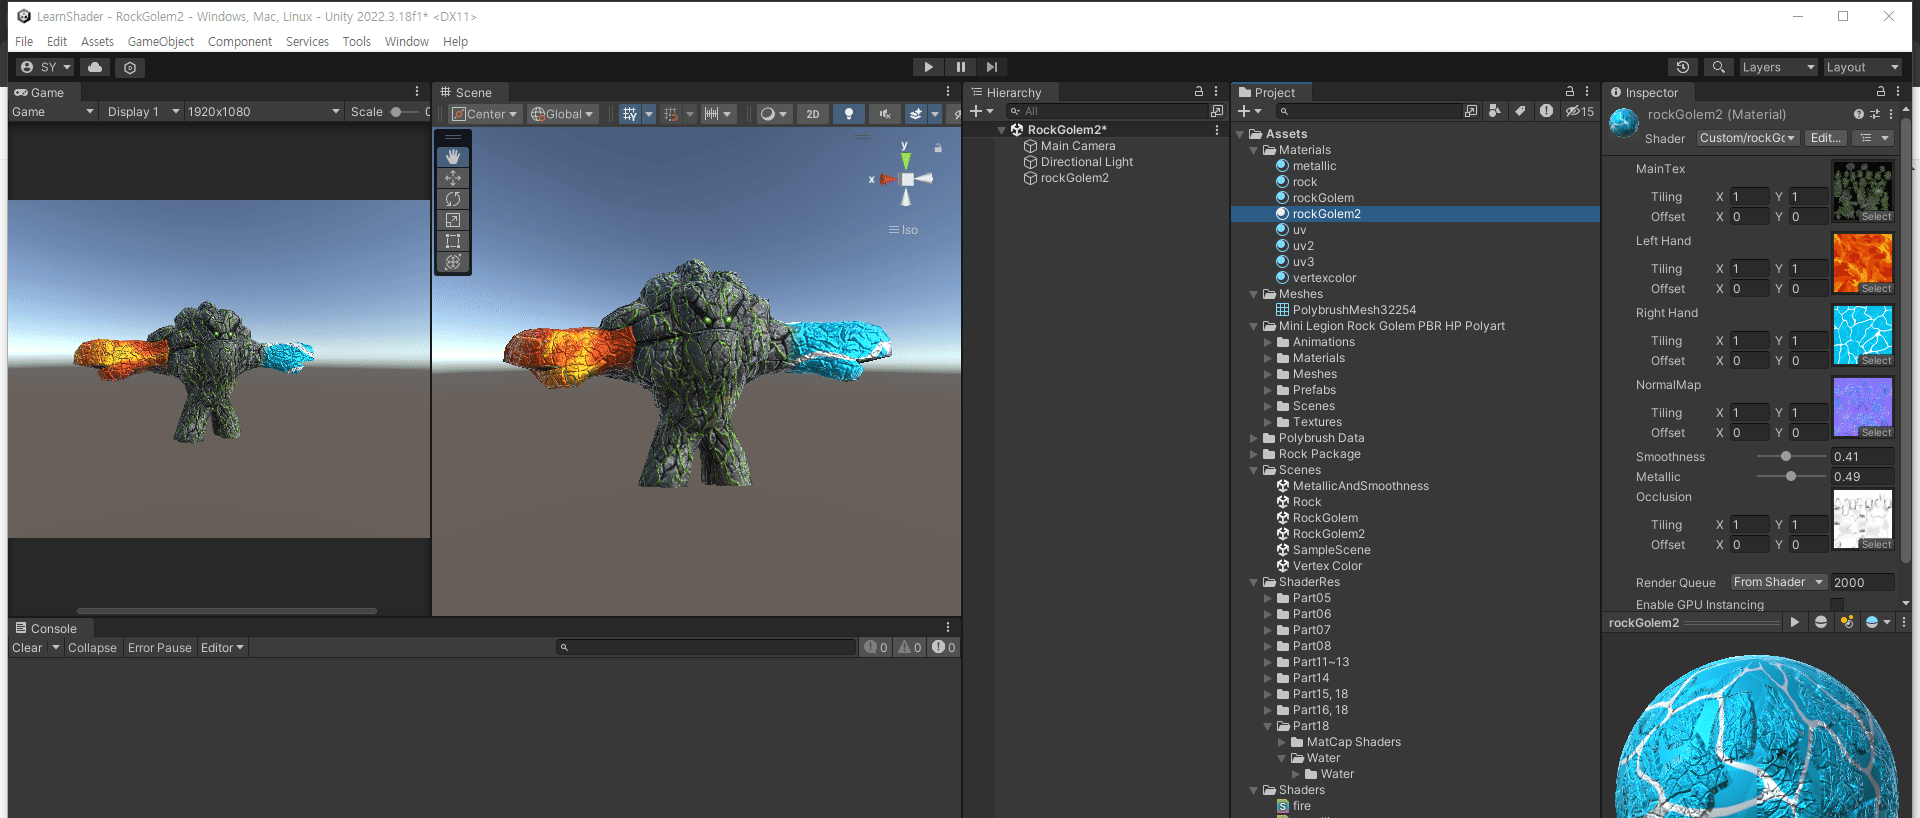The width and height of the screenshot is (1920, 818).
Task: Open search-by-label filter in Project panel
Action: 1520,111
